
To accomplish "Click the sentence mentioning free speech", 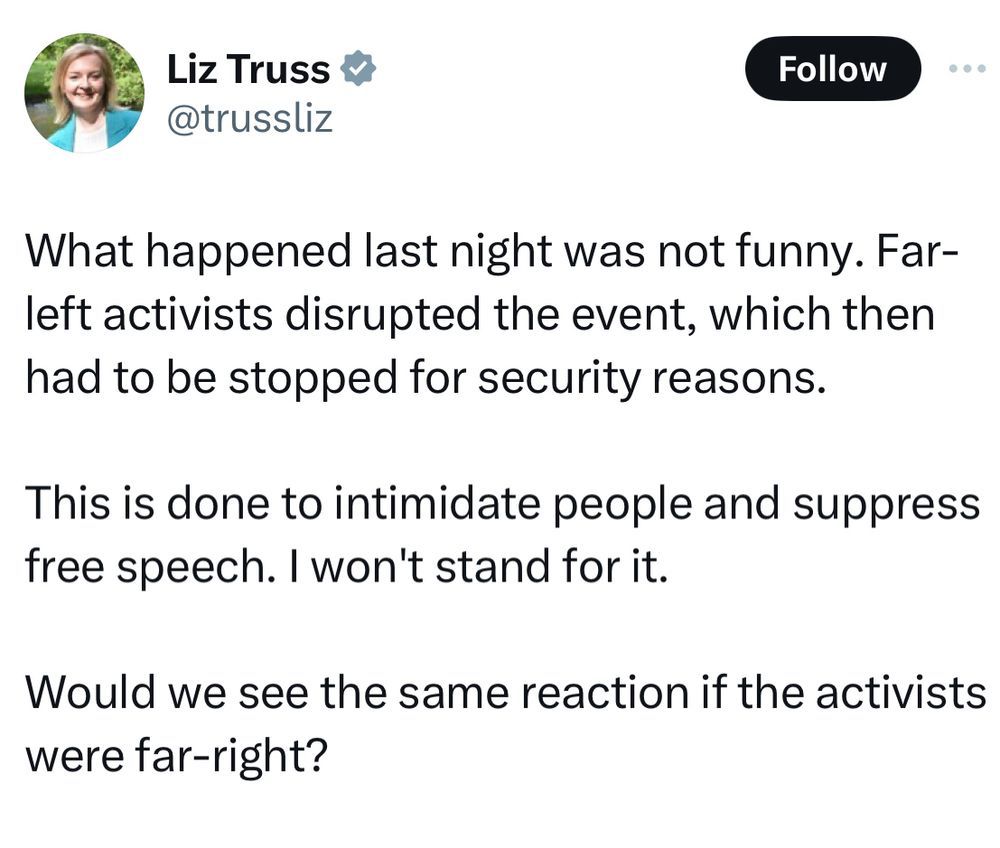I will click(x=500, y=534).
